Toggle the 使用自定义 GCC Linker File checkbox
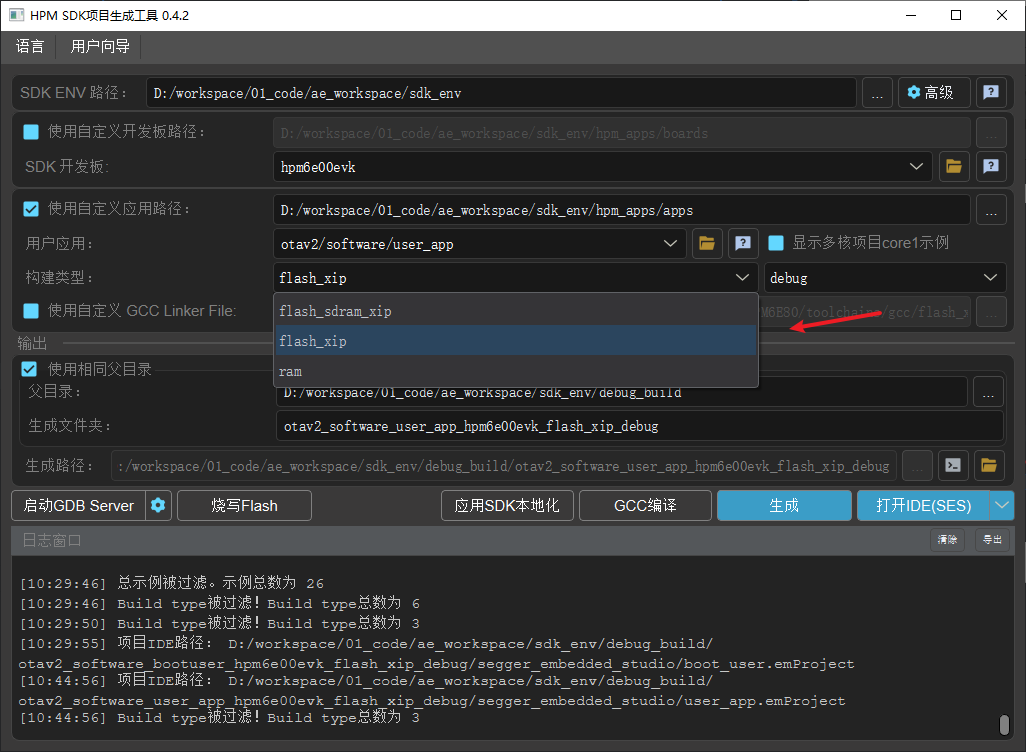Screen dimensions: 1026x752 point(31,311)
